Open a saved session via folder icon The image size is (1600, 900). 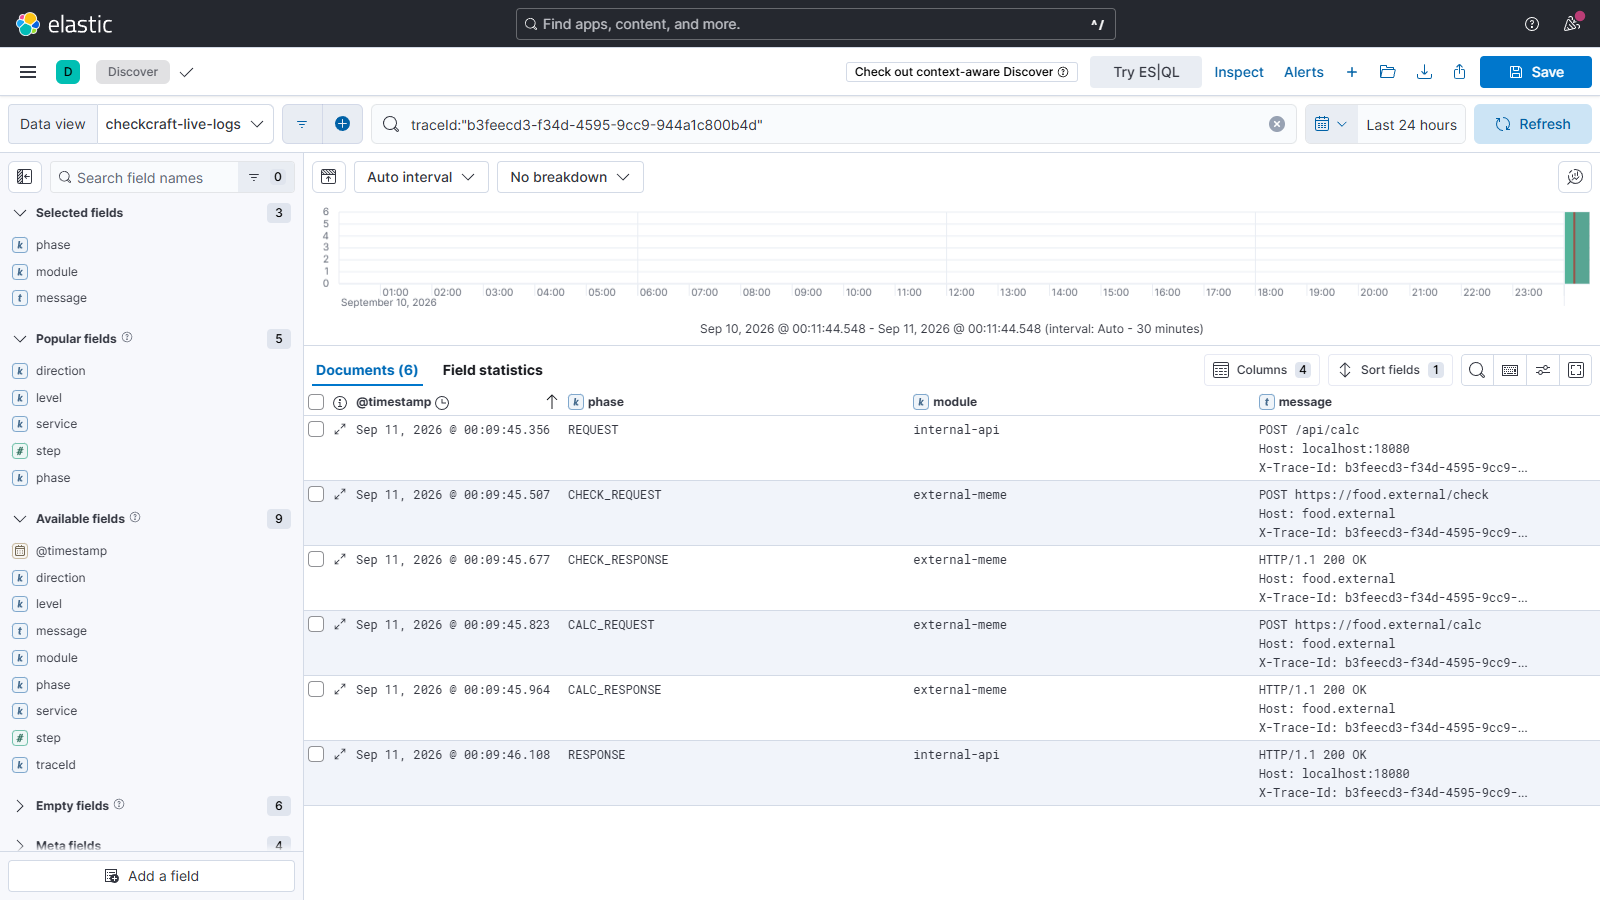pyautogui.click(x=1387, y=72)
